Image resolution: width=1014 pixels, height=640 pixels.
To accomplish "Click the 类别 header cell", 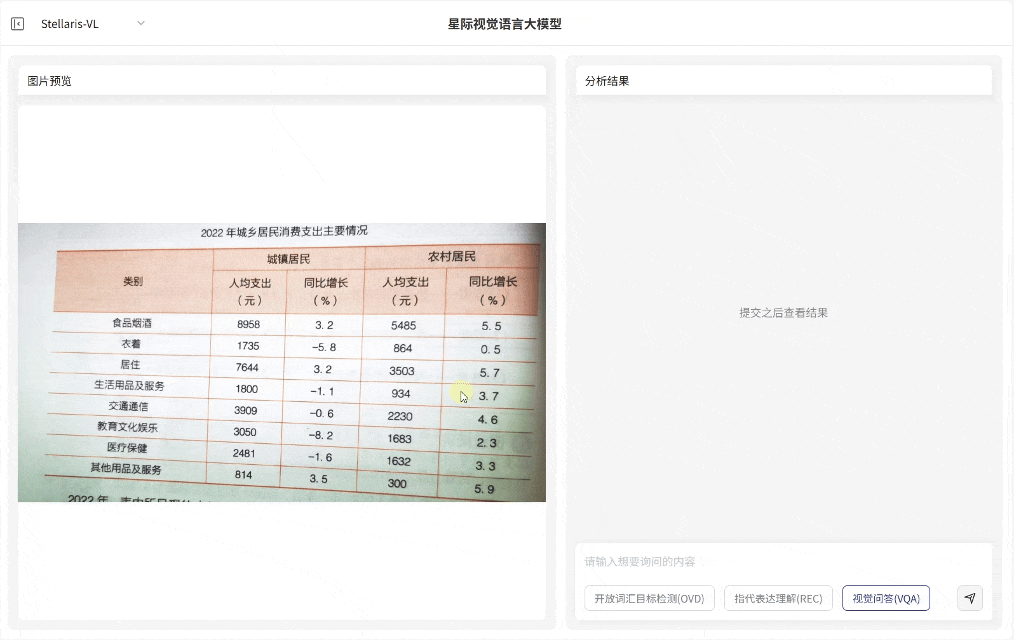I will click(133, 281).
